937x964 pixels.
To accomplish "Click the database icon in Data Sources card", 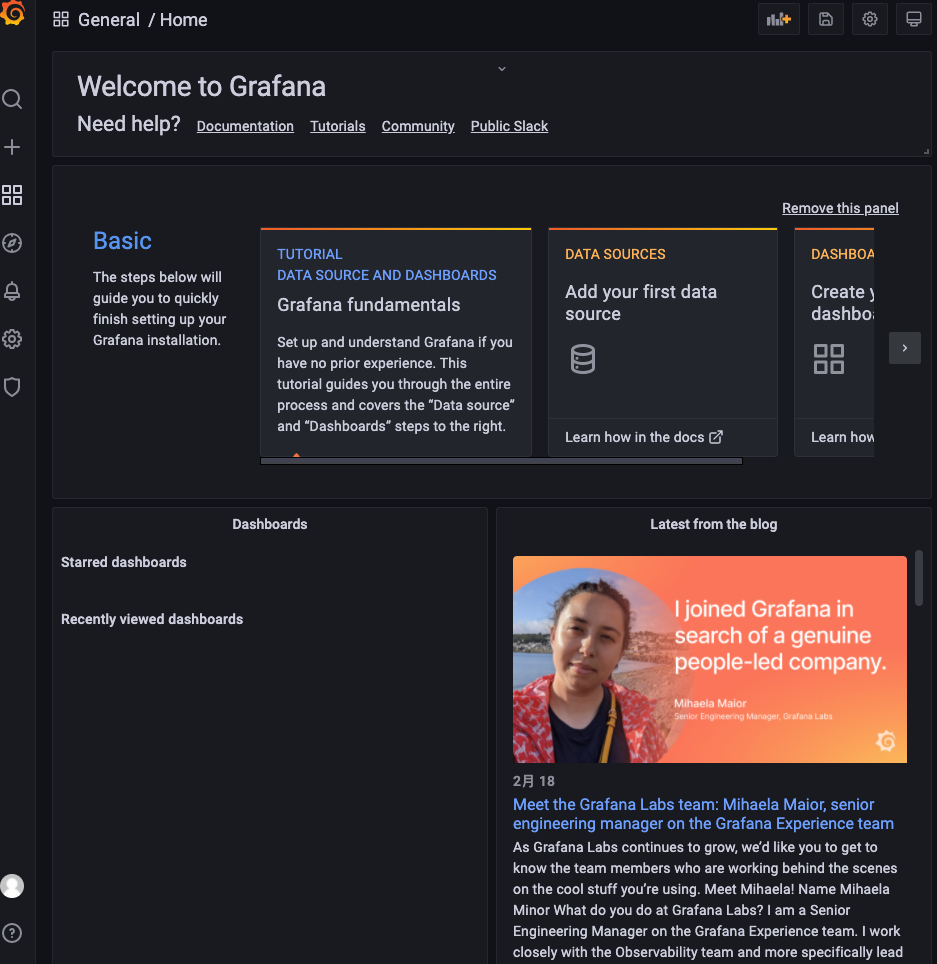I will [x=582, y=359].
